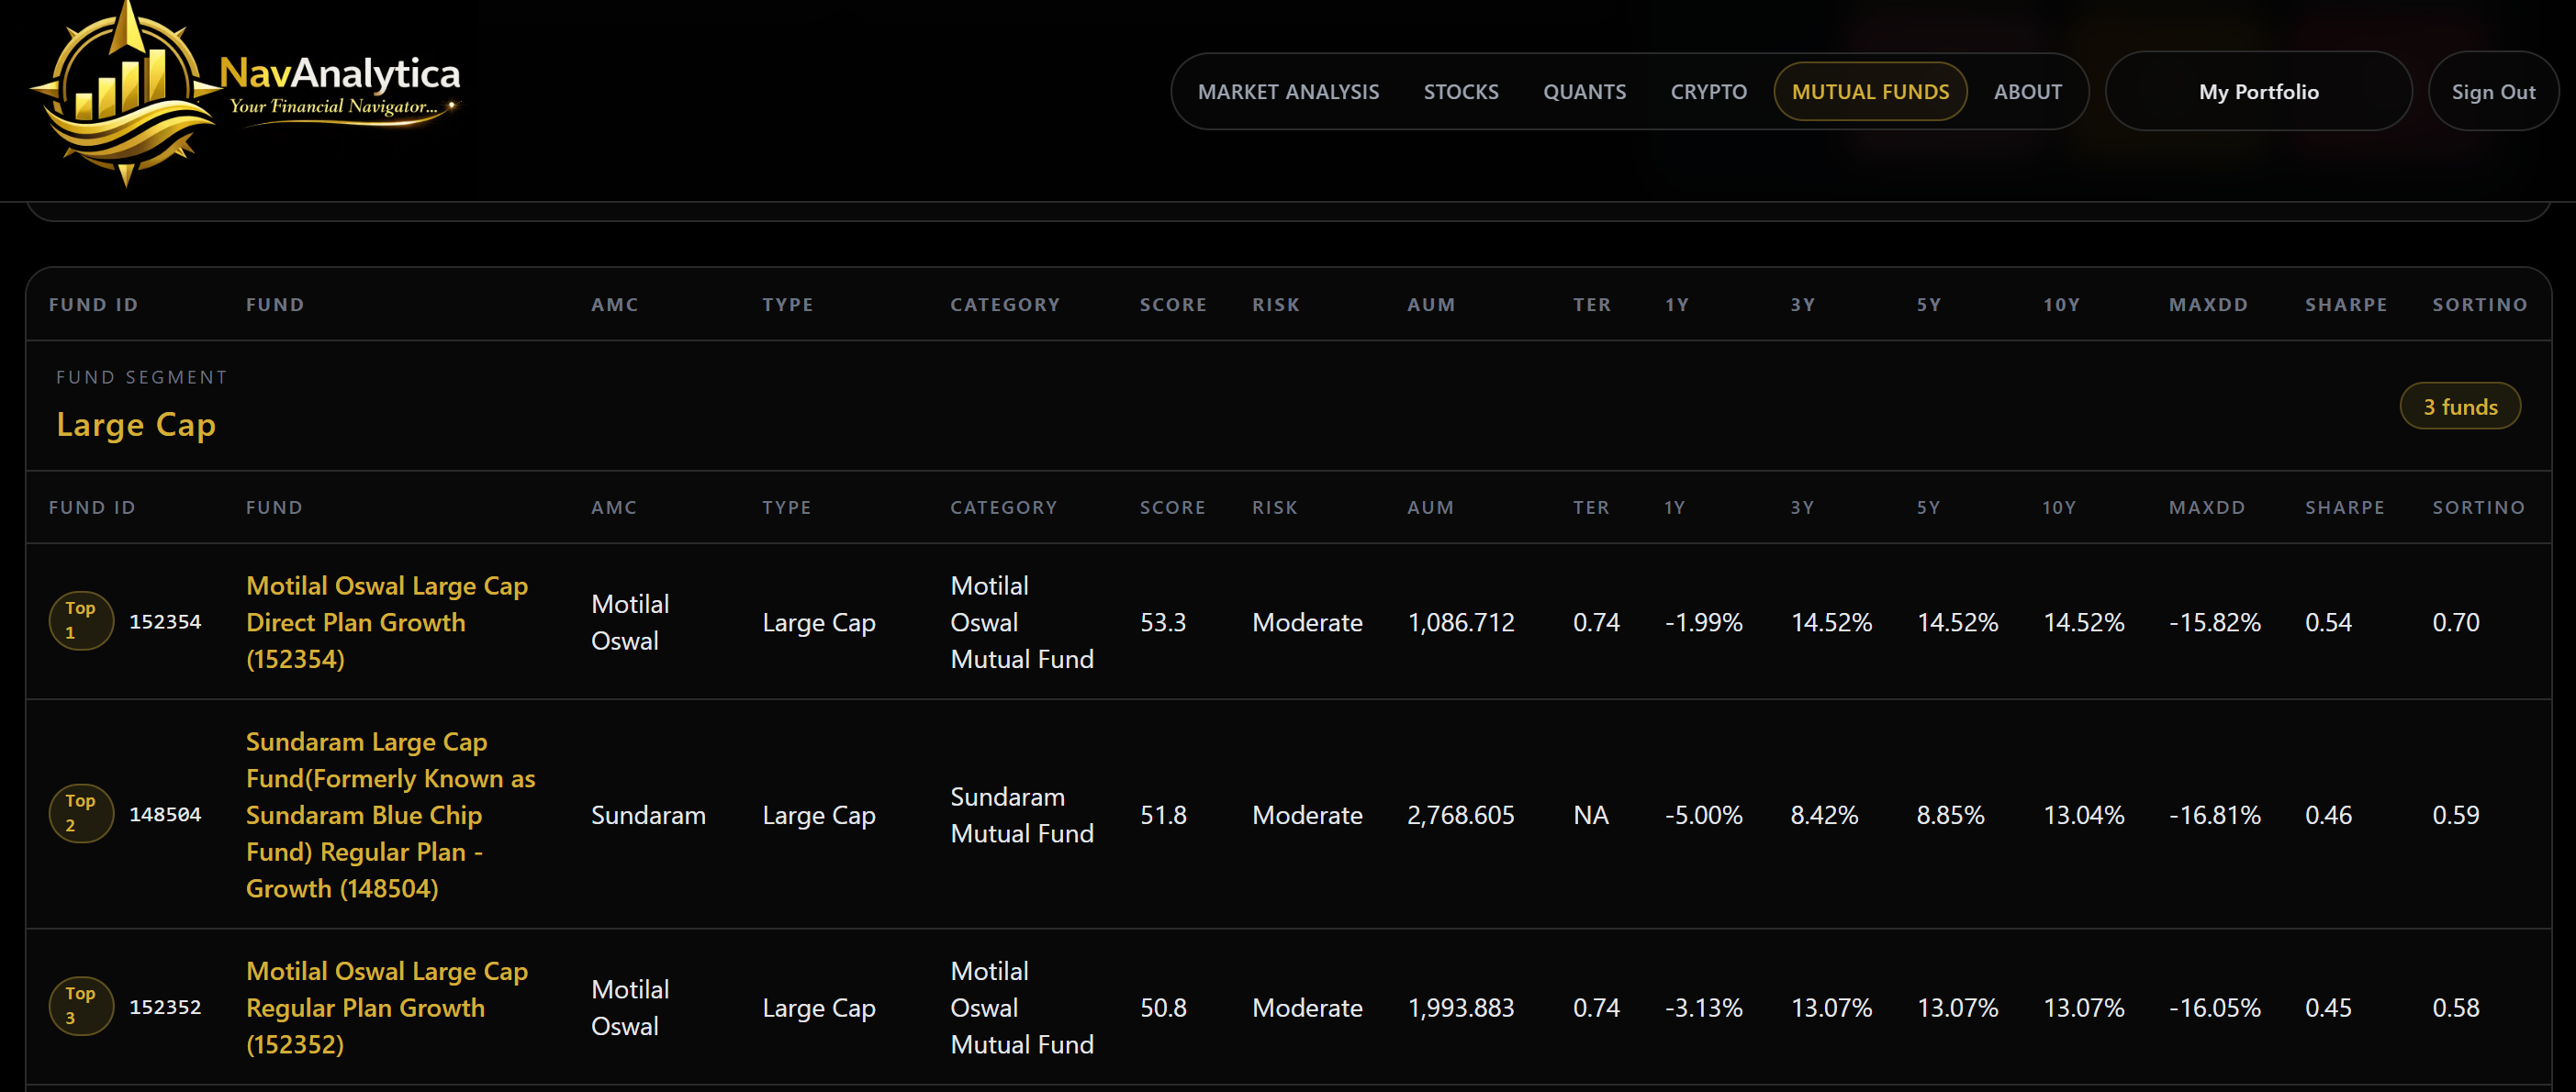Click the Sharpe ratio 0.54
This screenshot has height=1092, width=2576.
(x=2328, y=622)
